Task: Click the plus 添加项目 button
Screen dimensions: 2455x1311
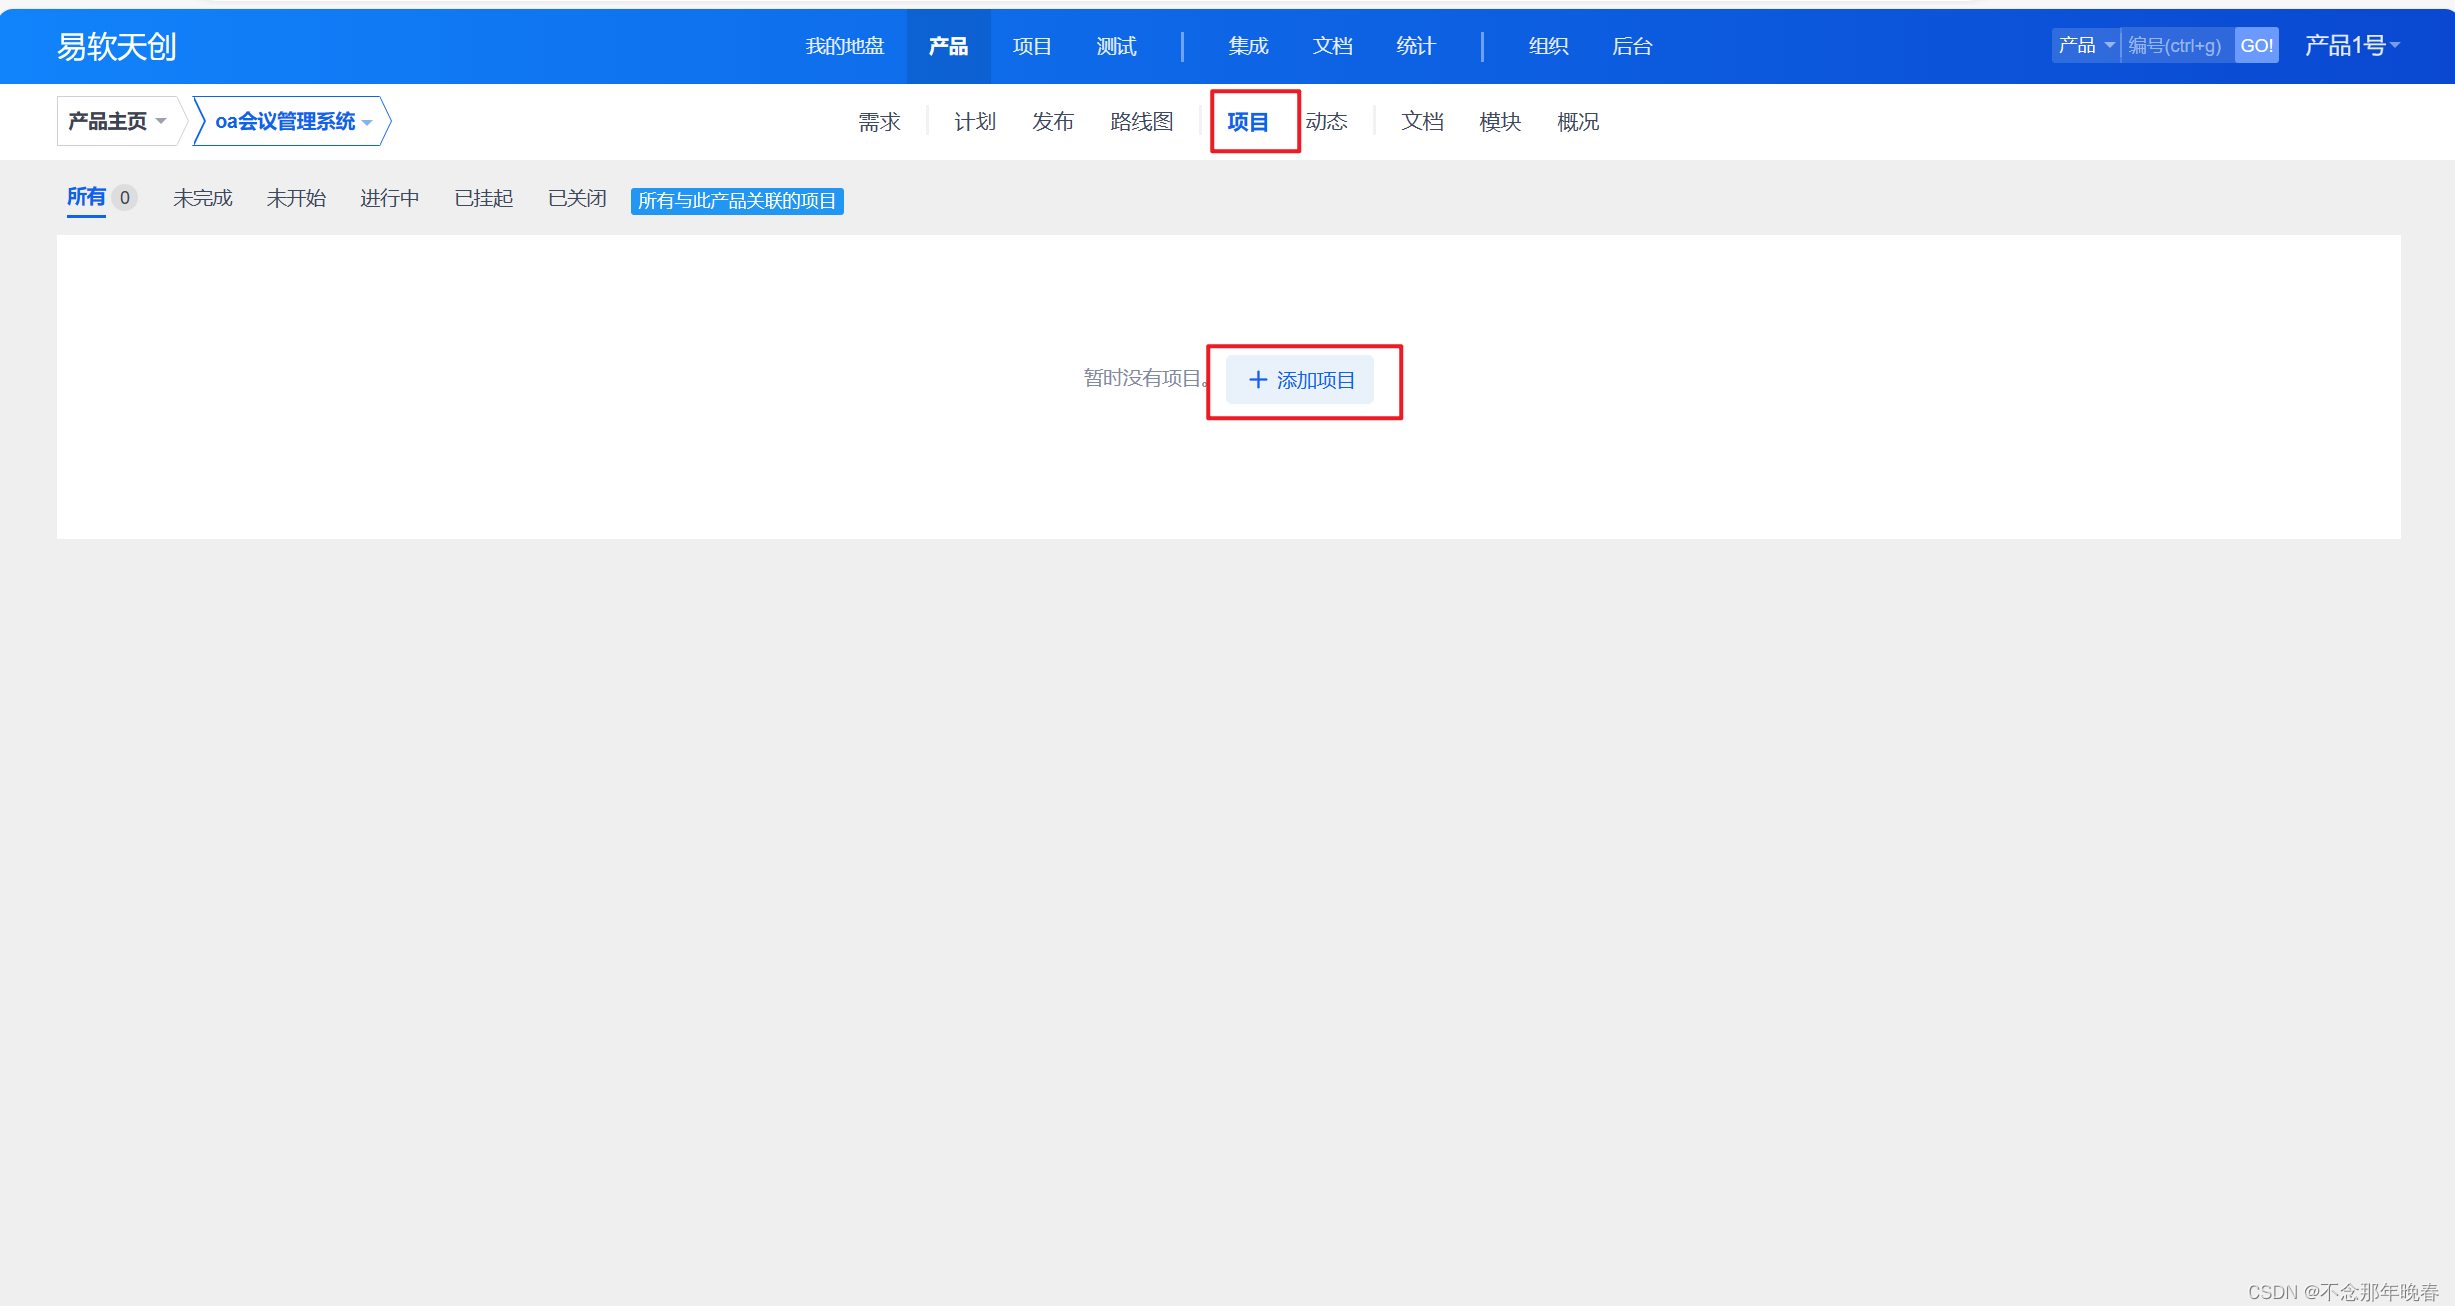Action: click(x=1300, y=380)
